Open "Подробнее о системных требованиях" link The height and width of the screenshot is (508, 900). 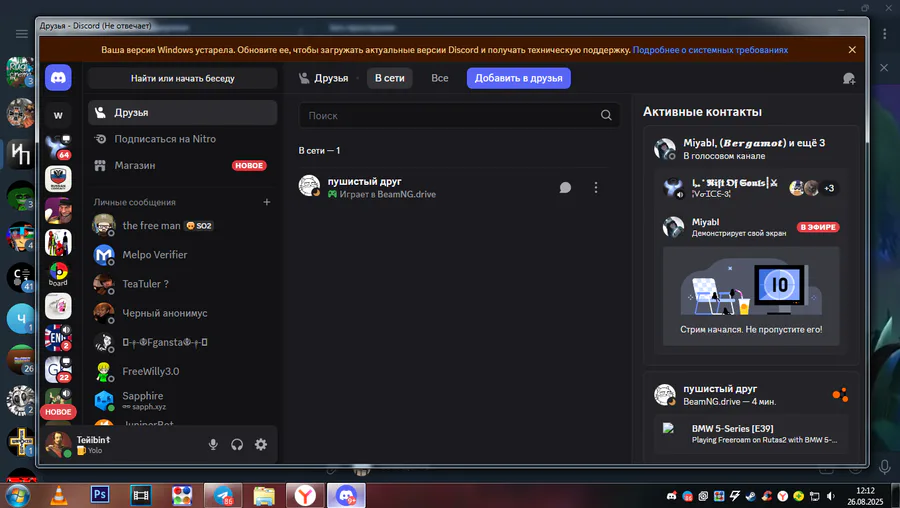pyautogui.click(x=710, y=50)
